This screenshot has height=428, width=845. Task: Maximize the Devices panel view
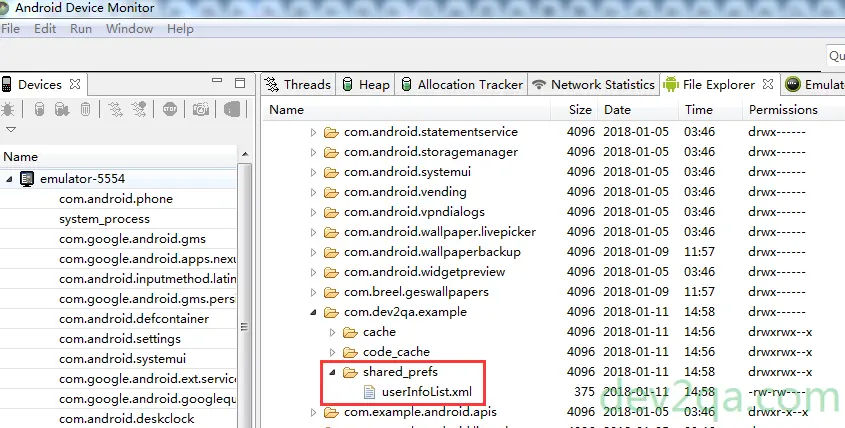[240, 82]
